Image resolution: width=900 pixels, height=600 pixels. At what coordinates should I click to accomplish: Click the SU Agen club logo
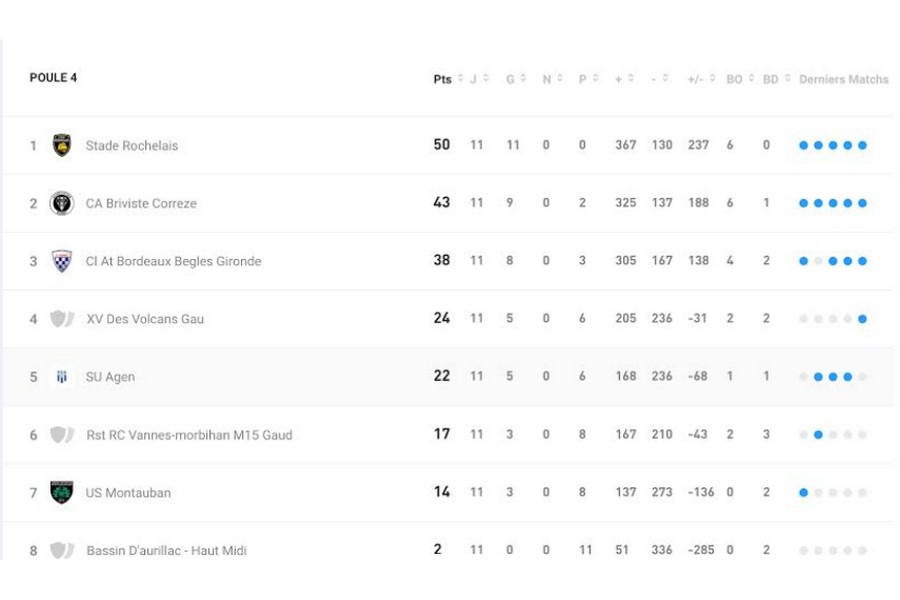tap(62, 377)
